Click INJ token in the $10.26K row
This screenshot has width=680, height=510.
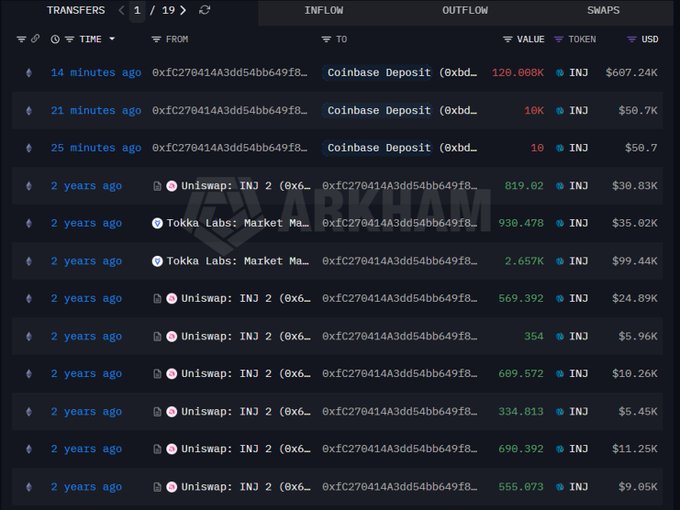572,373
